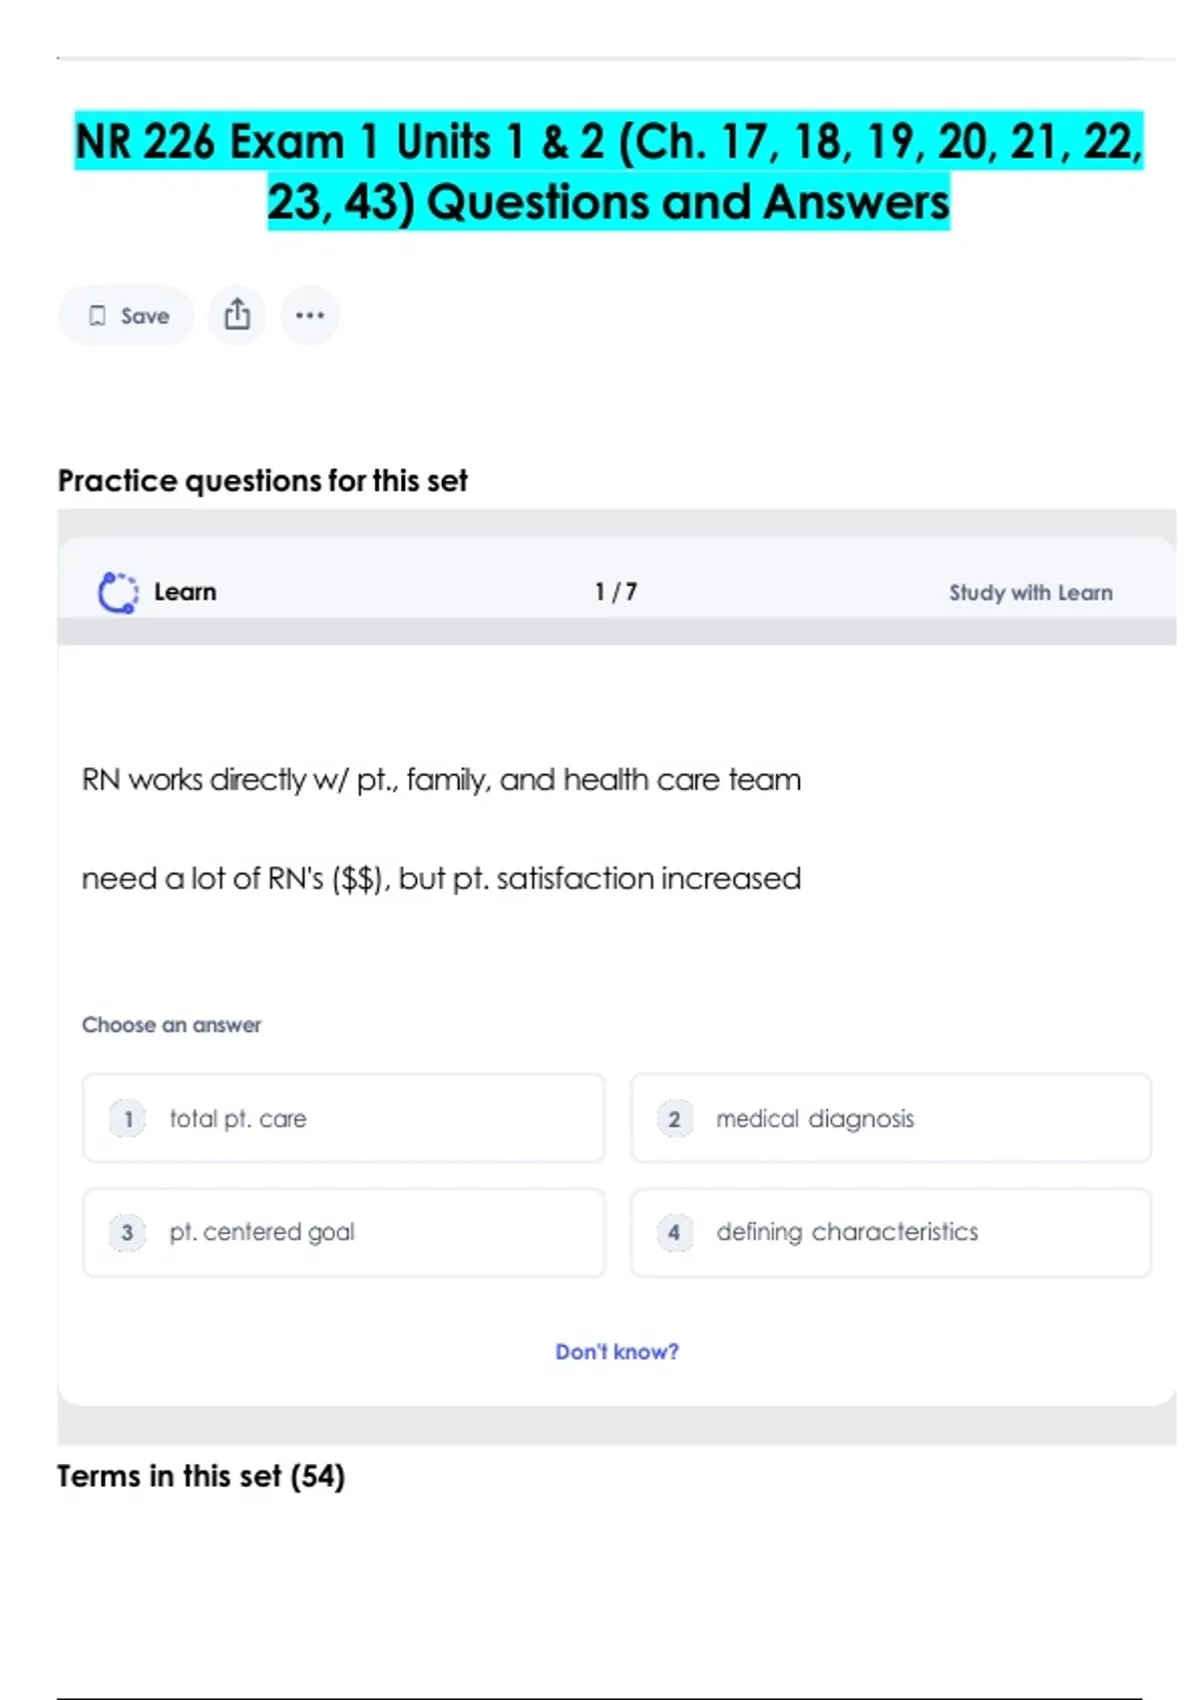This screenshot has width=1200, height=1700.
Task: Click the number 4 answer badge
Action: 674,1232
